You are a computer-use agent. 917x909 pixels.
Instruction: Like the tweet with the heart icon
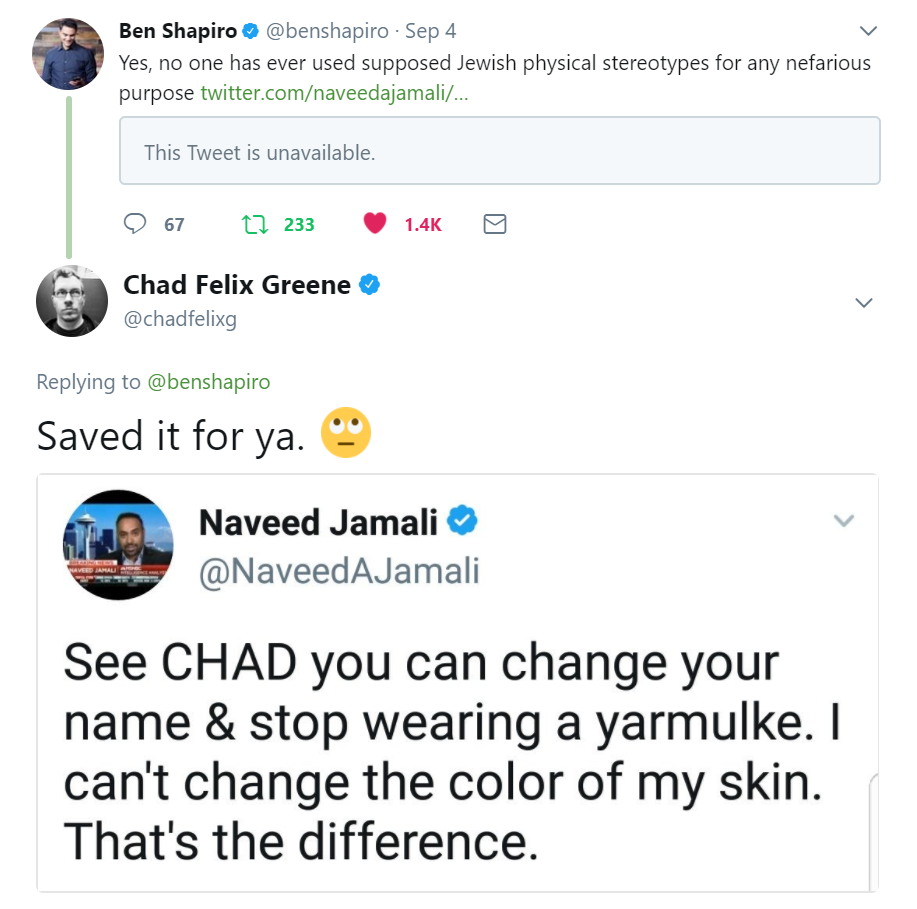375,224
